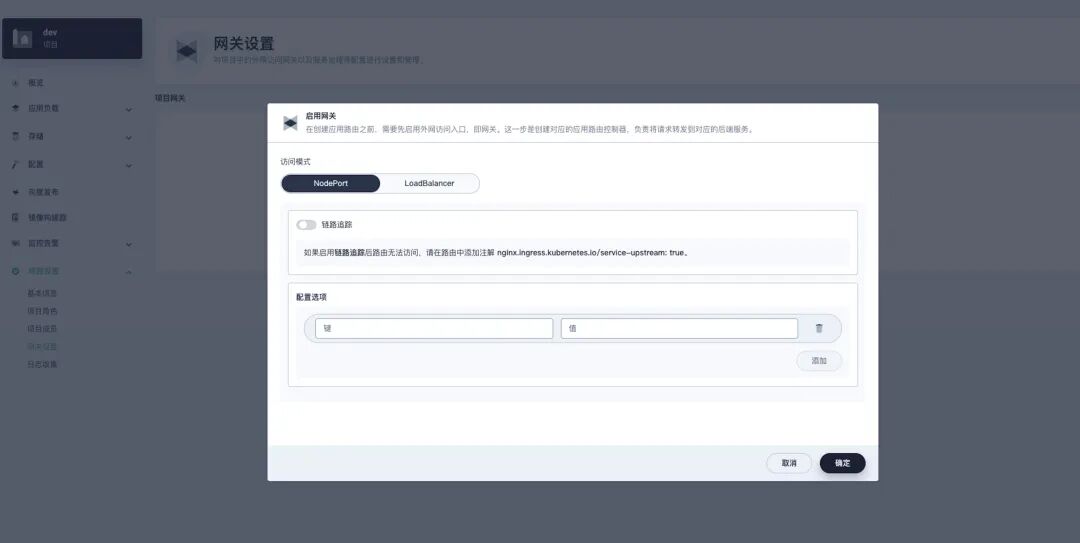Click the 键 key input field

(x=434, y=329)
